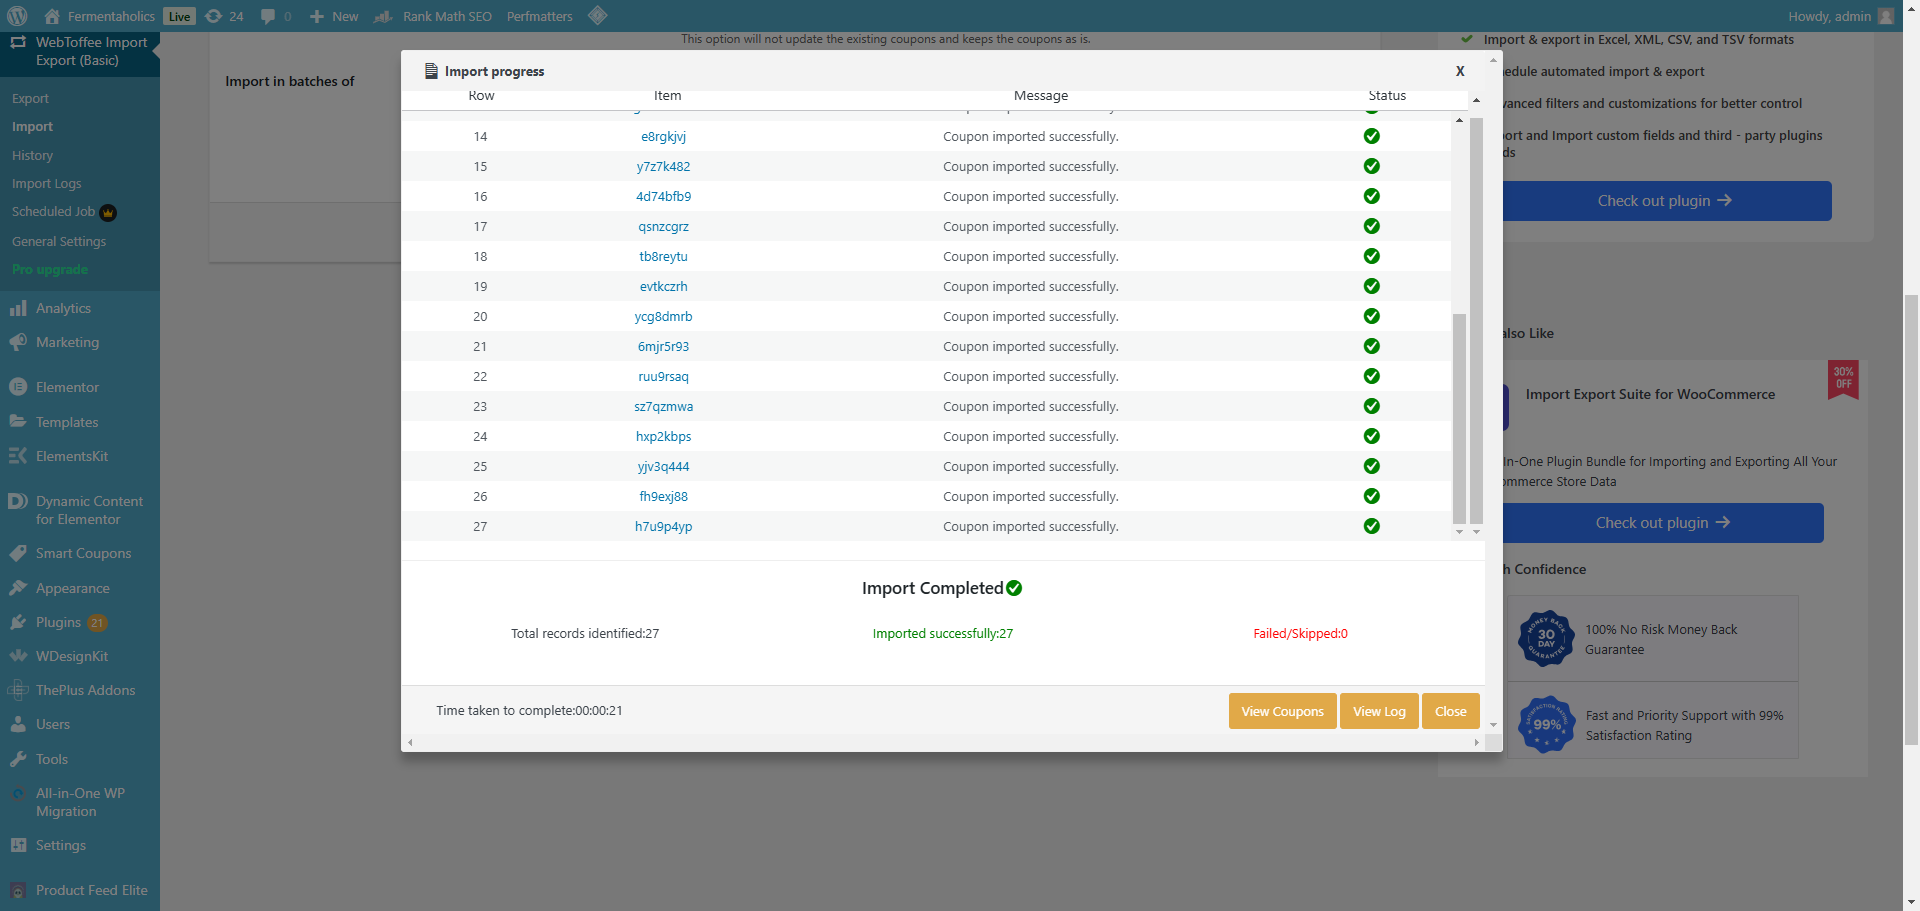Click Pro upgrade link in sidebar

pyautogui.click(x=50, y=269)
